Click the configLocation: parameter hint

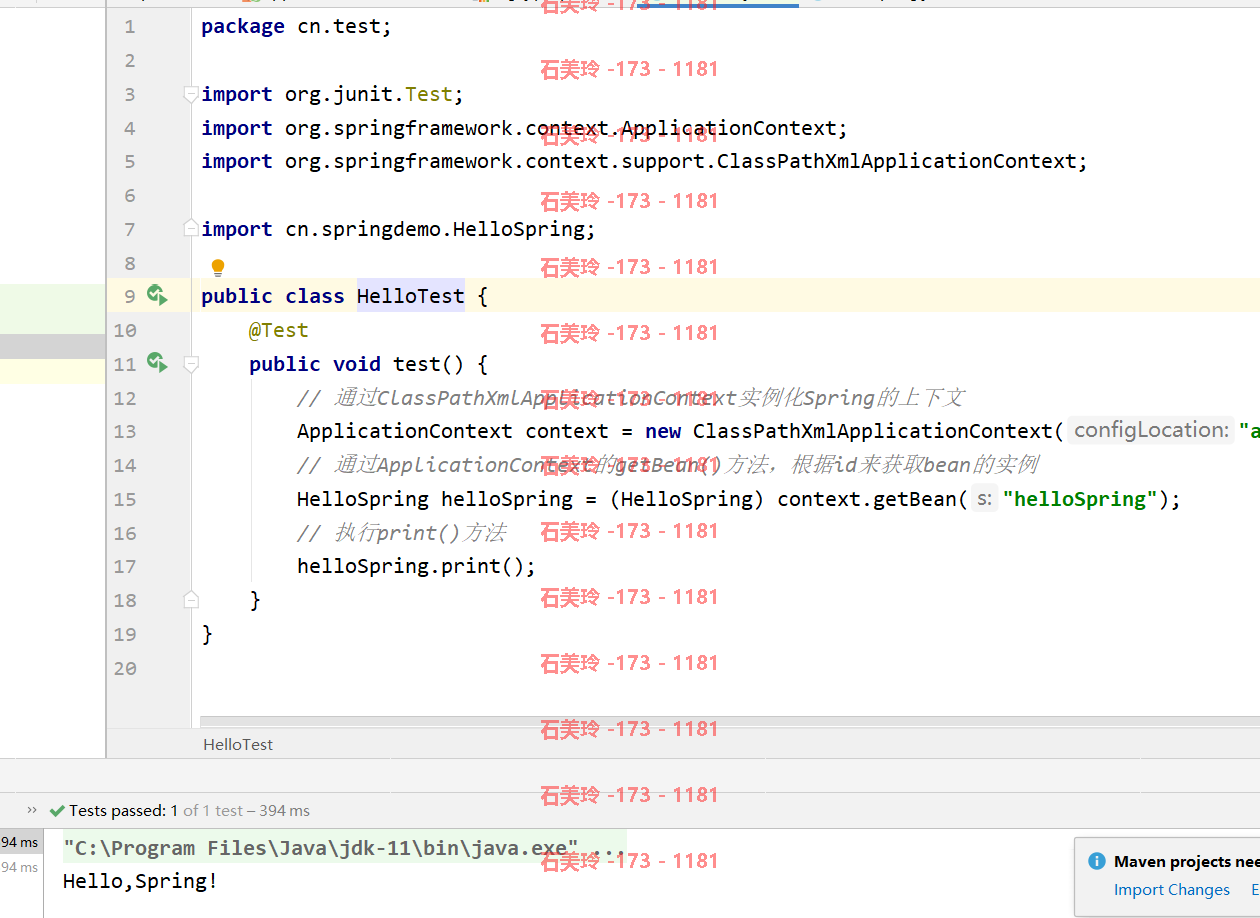click(1150, 431)
